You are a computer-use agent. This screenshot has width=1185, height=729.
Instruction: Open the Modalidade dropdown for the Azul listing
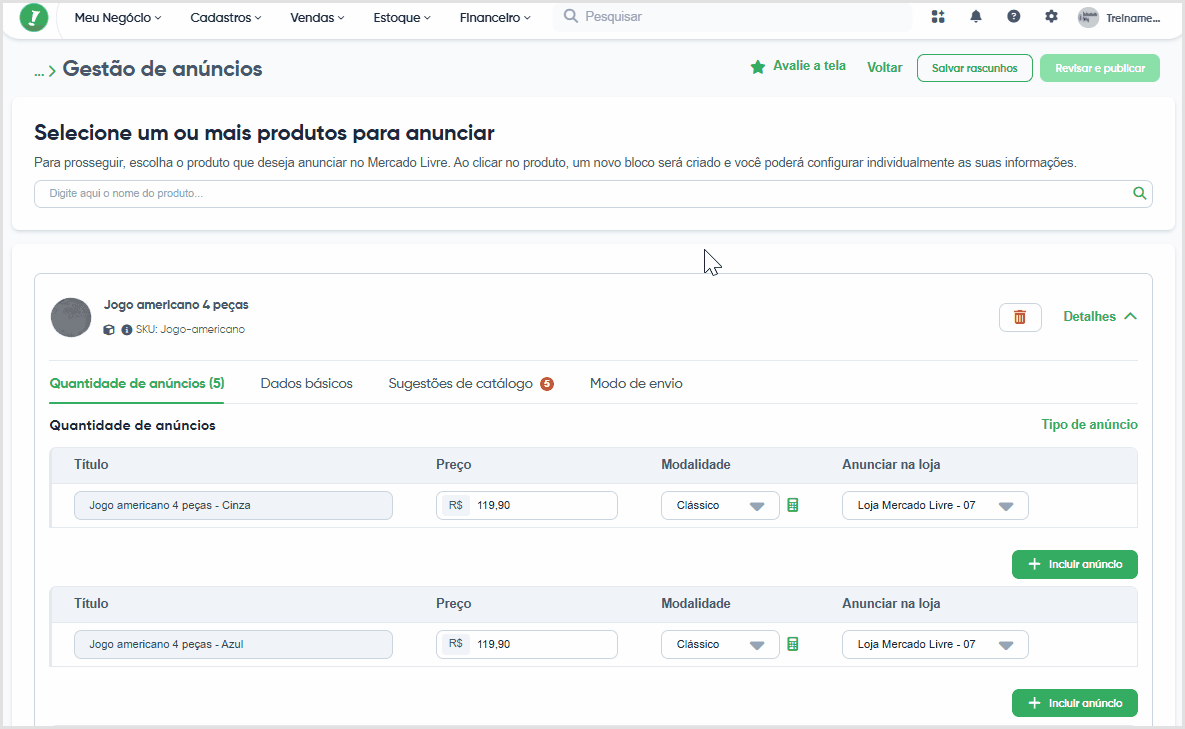[720, 644]
